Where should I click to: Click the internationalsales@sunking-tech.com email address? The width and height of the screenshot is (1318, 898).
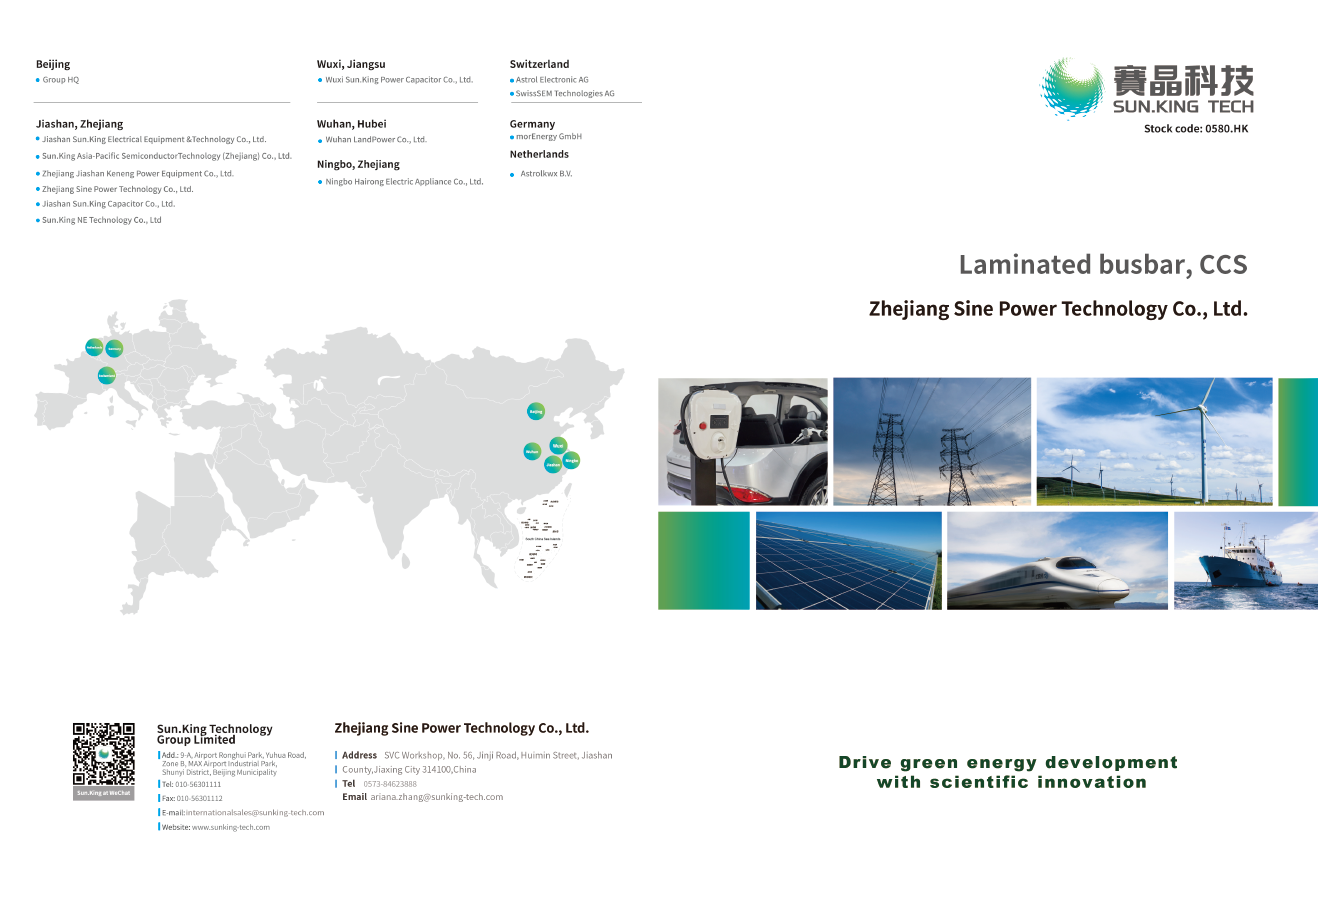(x=255, y=813)
